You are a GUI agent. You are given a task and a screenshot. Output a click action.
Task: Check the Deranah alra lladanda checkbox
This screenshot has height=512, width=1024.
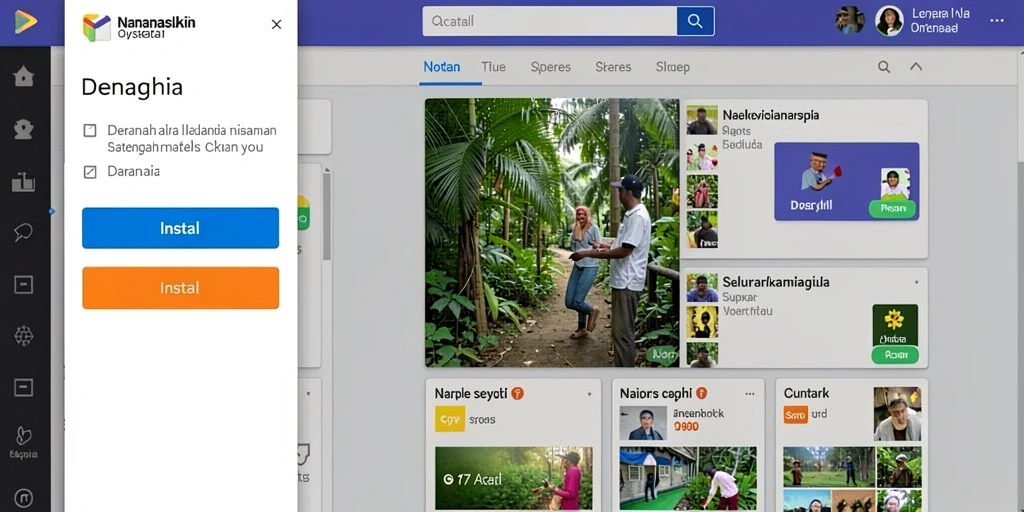coord(90,130)
